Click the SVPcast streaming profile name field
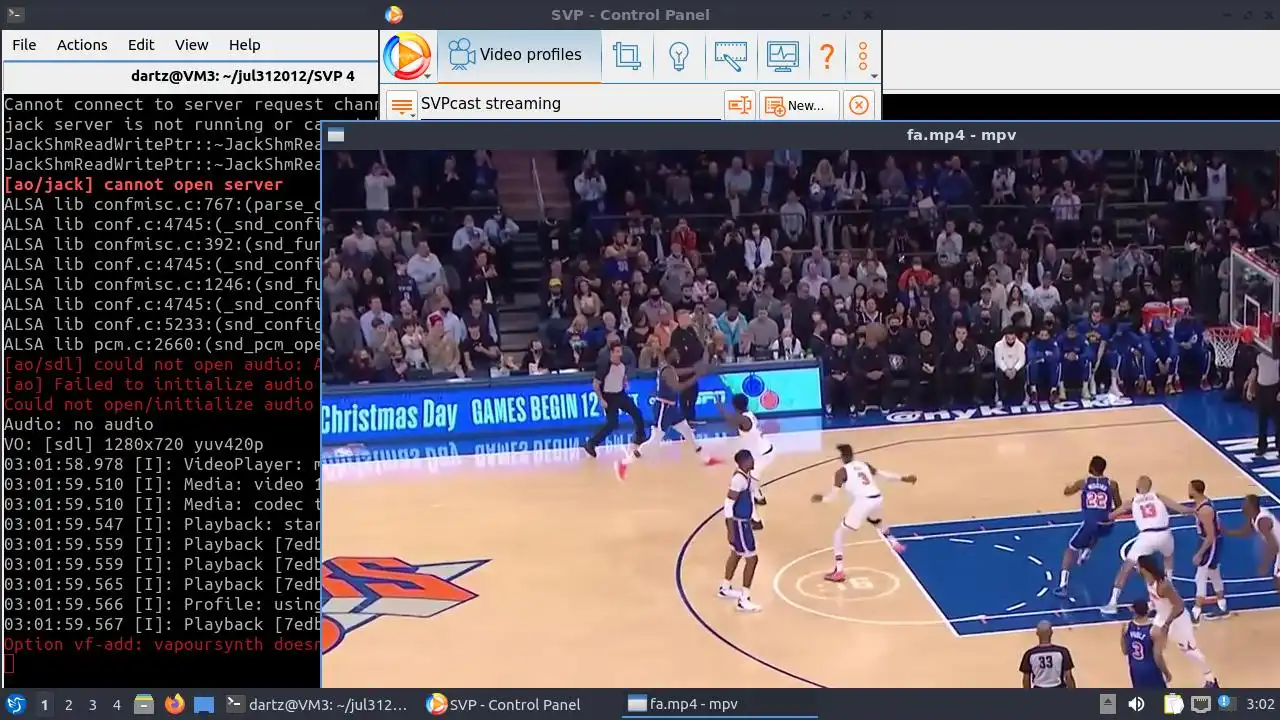Viewport: 1280px width, 720px height. pyautogui.click(x=569, y=104)
